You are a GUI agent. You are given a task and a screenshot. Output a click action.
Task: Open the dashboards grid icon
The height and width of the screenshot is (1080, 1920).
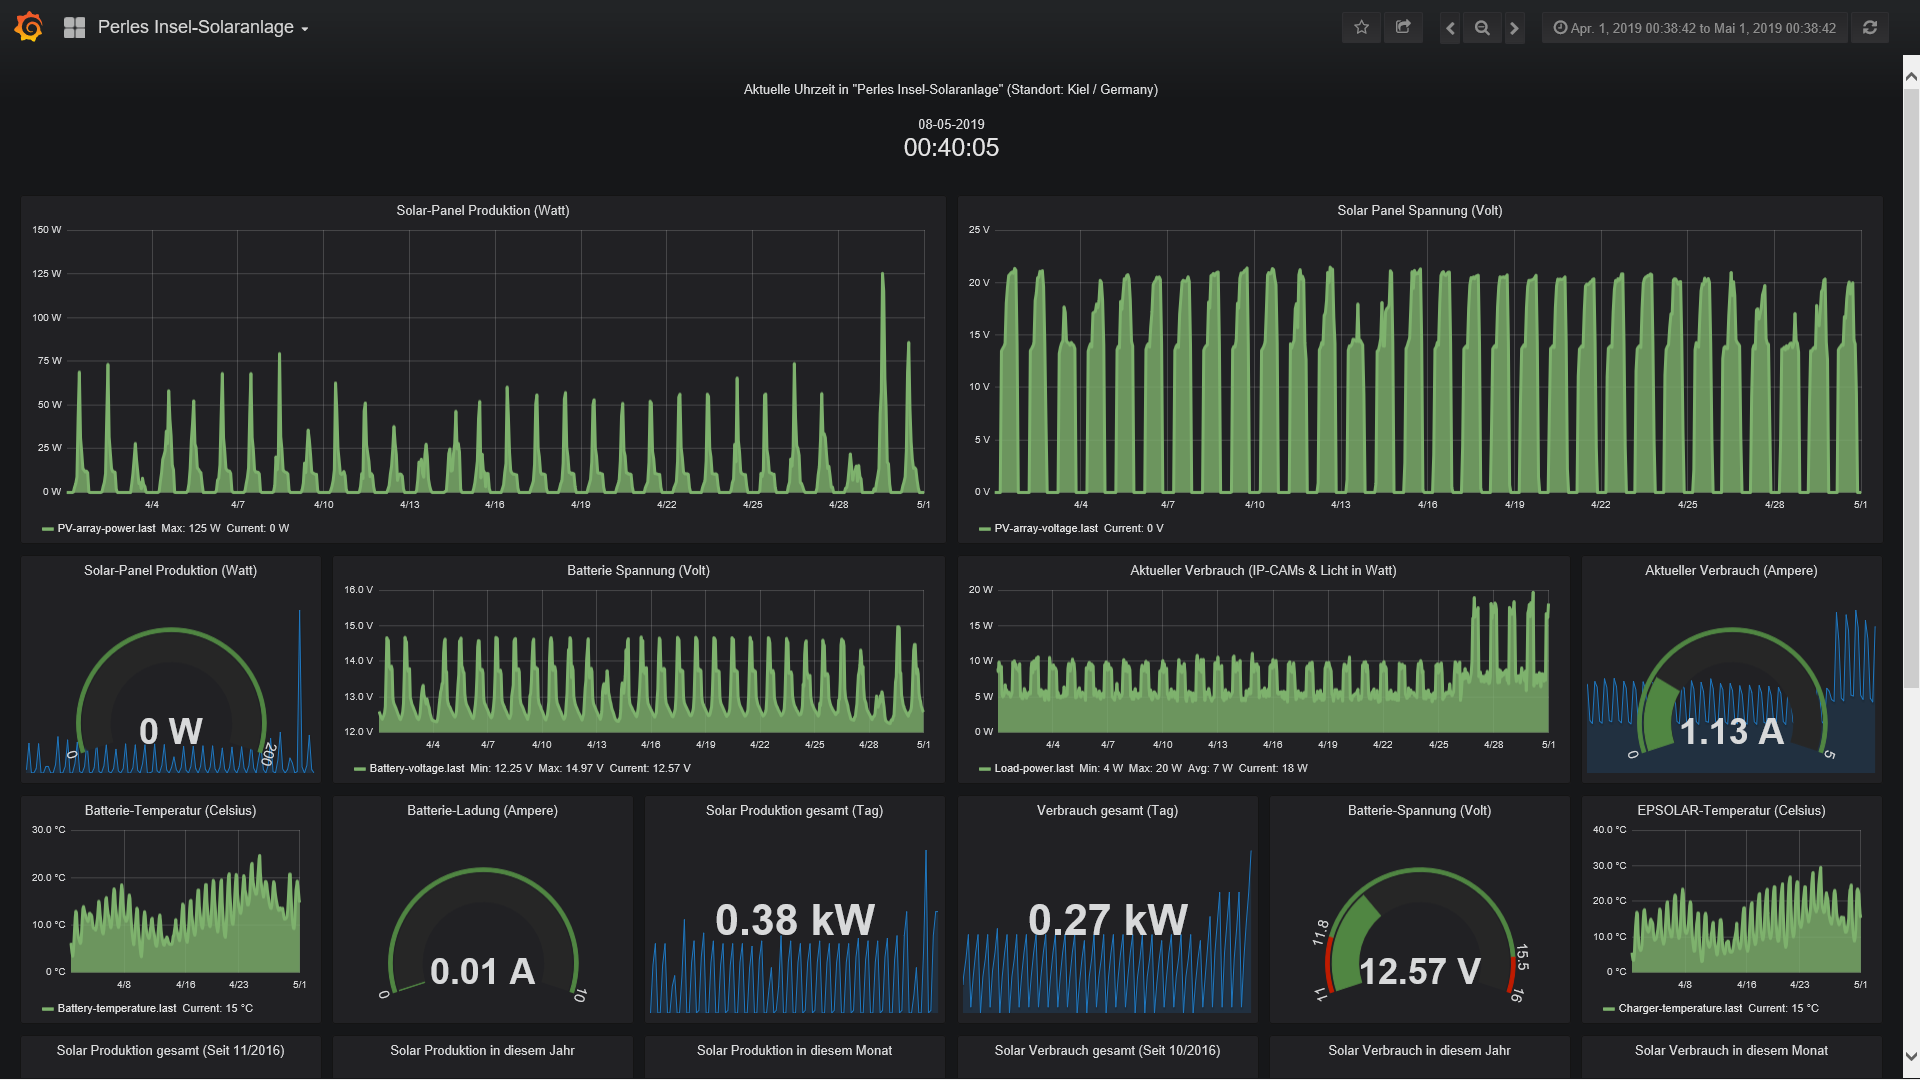tap(74, 28)
